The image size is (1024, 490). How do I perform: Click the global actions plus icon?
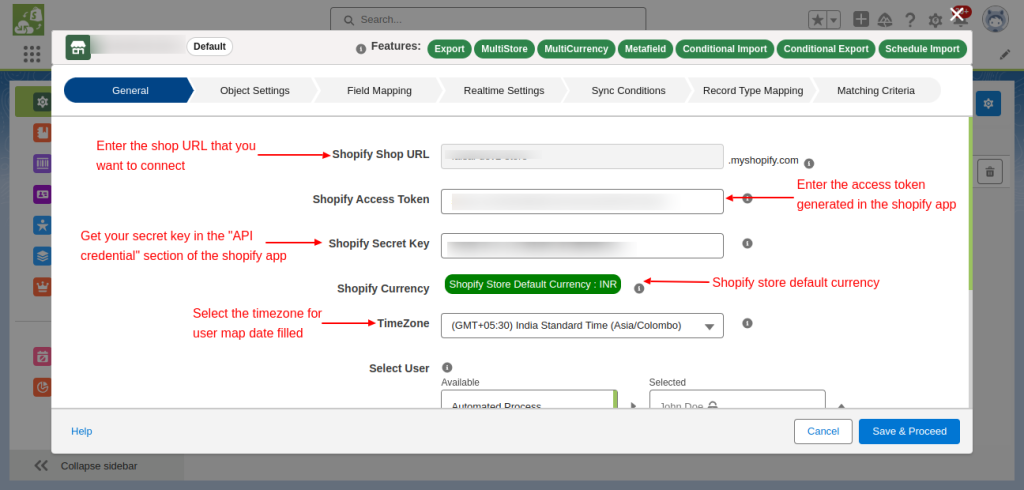click(x=861, y=20)
